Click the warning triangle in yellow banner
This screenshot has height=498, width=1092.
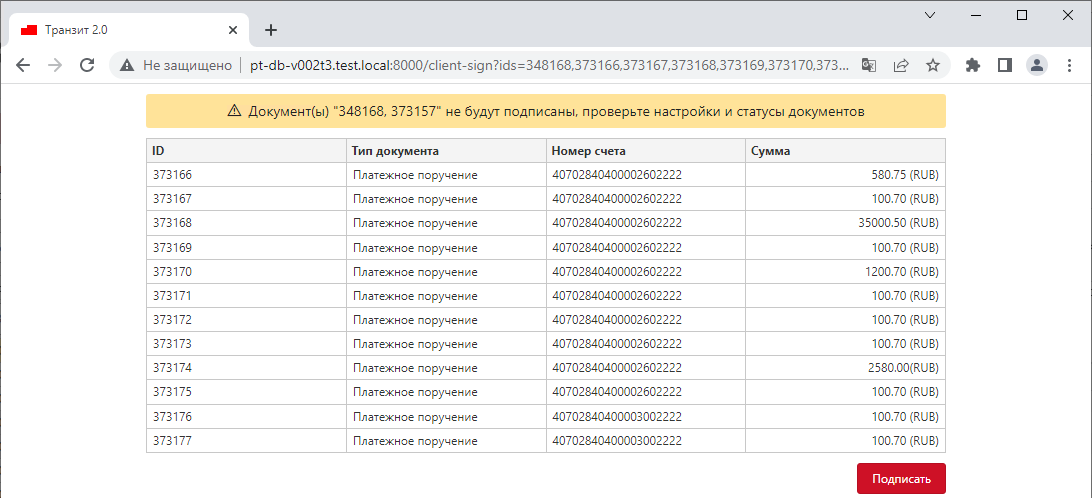[234, 111]
